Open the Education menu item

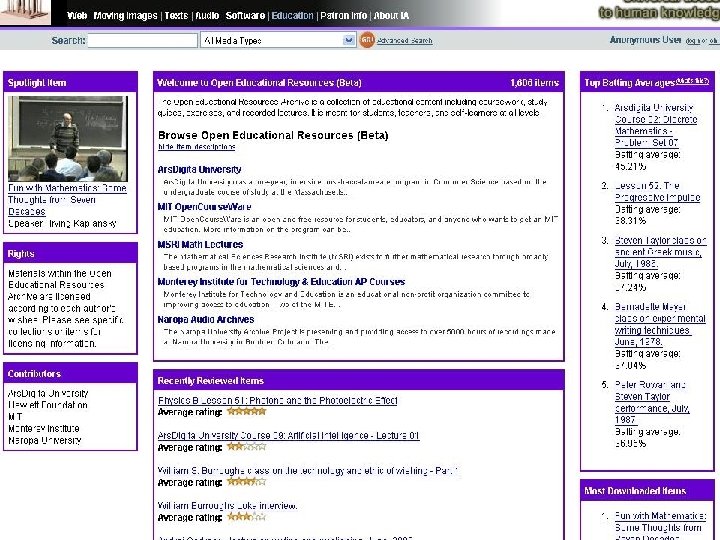click(292, 16)
